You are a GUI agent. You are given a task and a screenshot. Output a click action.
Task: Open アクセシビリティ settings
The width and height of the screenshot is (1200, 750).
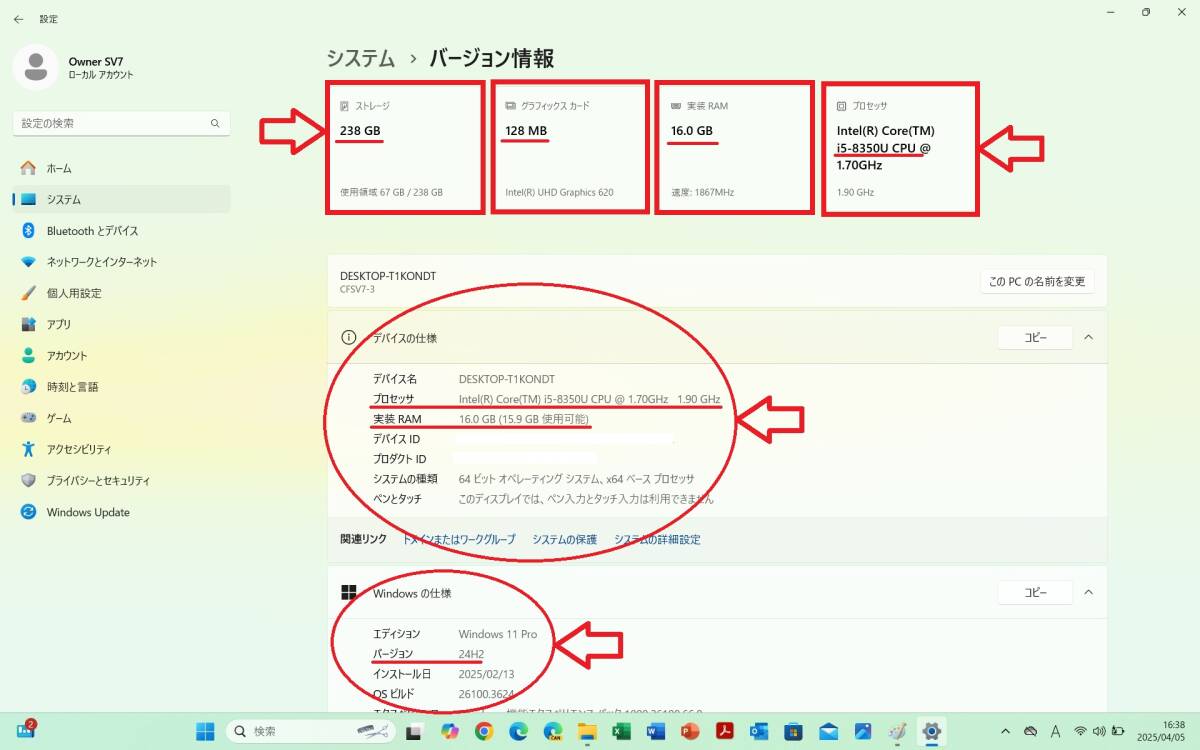click(x=121, y=449)
